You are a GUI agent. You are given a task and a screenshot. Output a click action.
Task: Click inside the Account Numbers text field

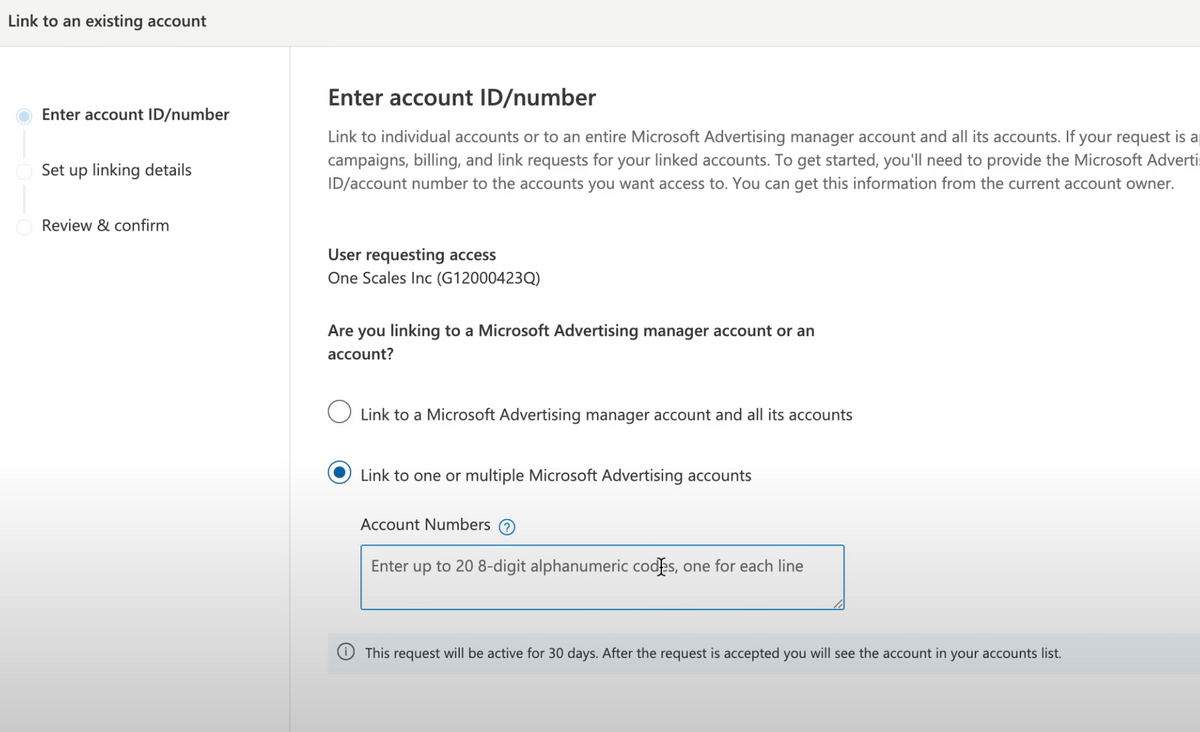click(600, 577)
